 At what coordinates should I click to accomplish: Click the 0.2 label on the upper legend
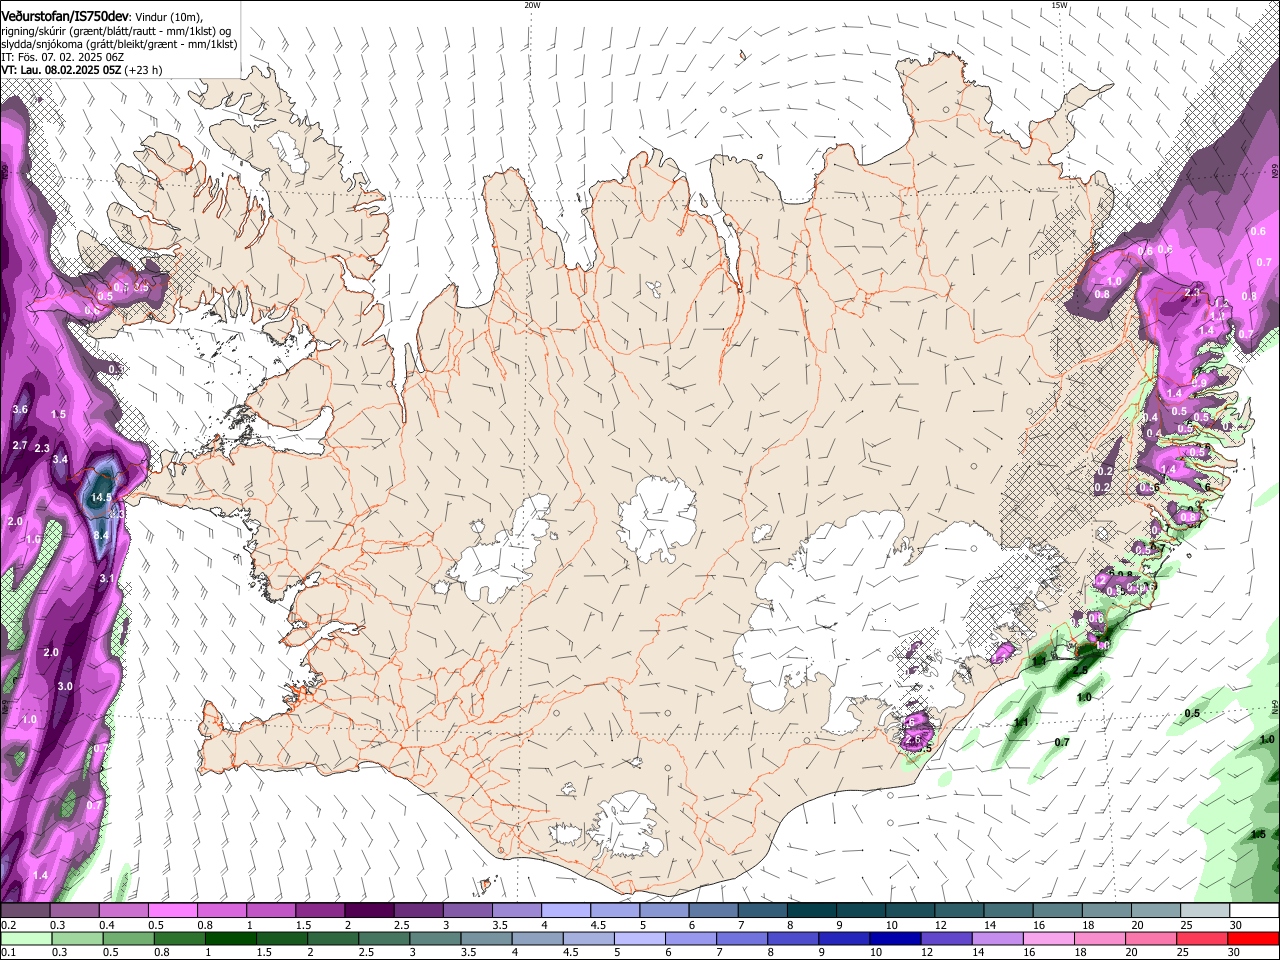(x=8, y=925)
